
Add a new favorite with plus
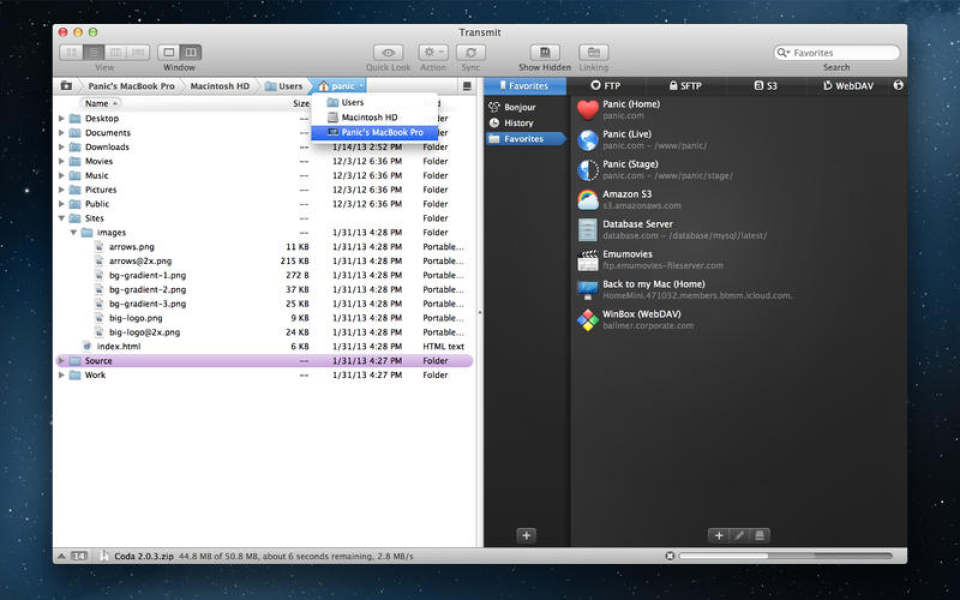point(719,536)
